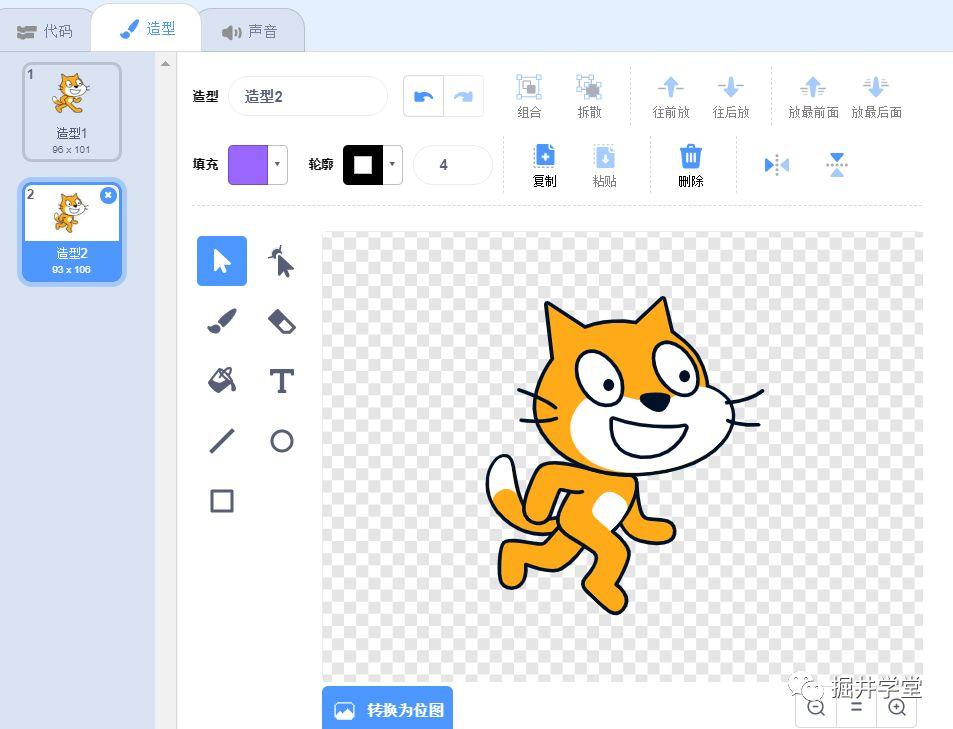Click 转换为位图 convert to bitmap button

(x=387, y=709)
